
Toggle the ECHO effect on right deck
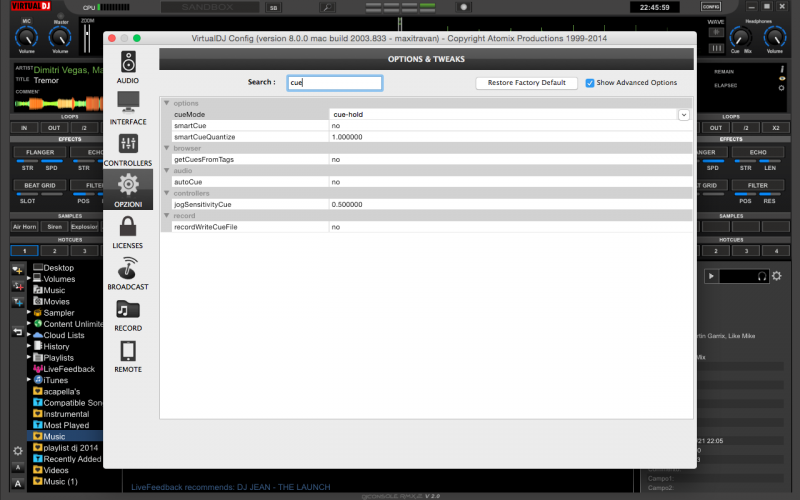tap(758, 152)
